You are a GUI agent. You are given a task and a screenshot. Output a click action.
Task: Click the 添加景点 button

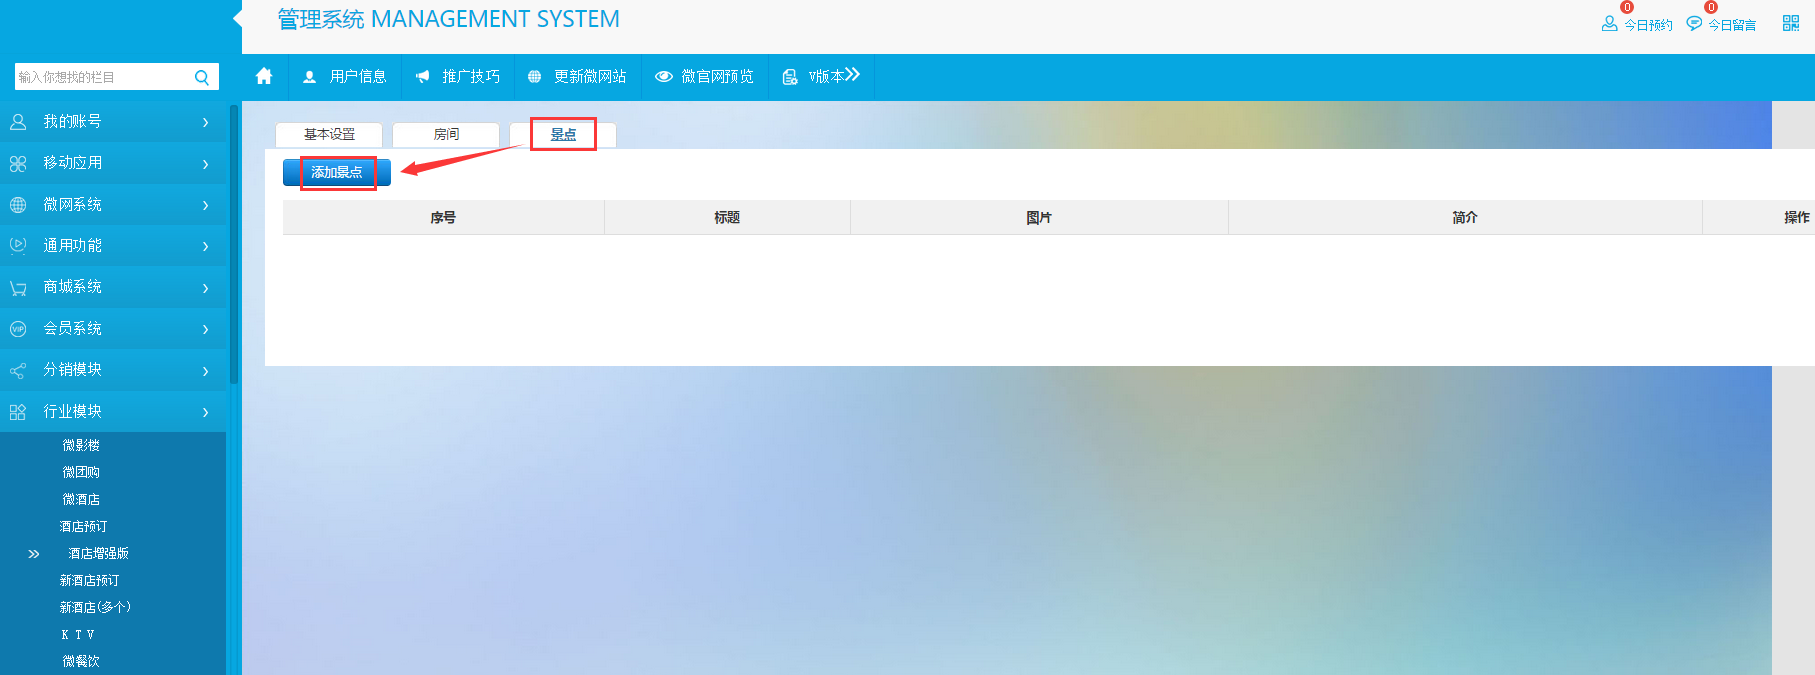click(337, 173)
